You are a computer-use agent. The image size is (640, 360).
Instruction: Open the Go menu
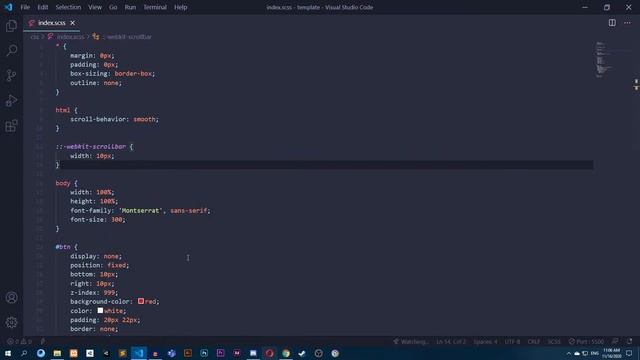click(113, 7)
